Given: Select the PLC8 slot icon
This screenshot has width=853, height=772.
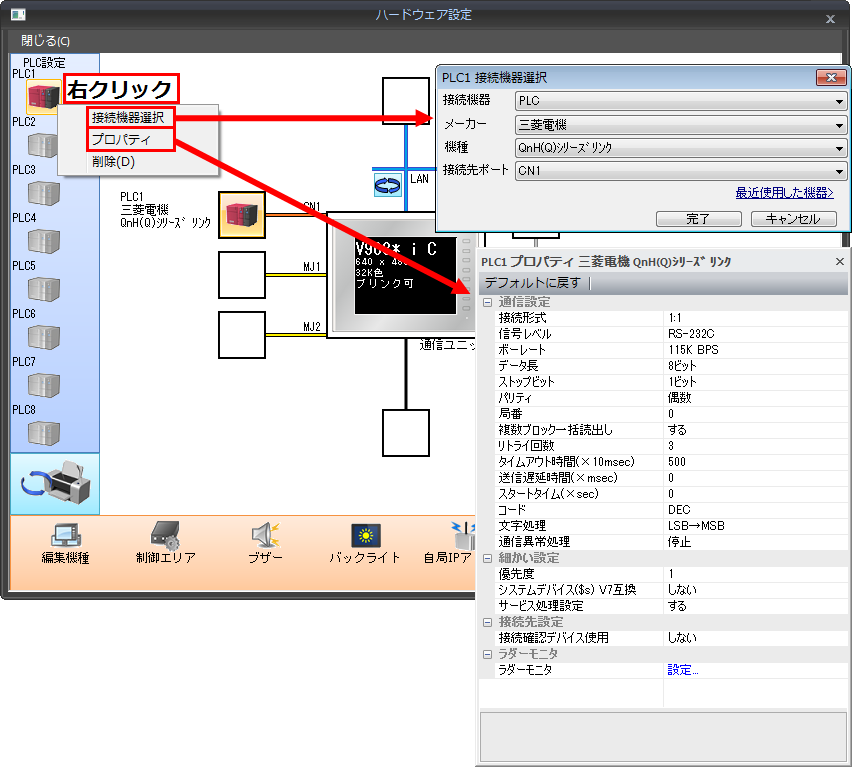Looking at the screenshot, I should [x=43, y=433].
